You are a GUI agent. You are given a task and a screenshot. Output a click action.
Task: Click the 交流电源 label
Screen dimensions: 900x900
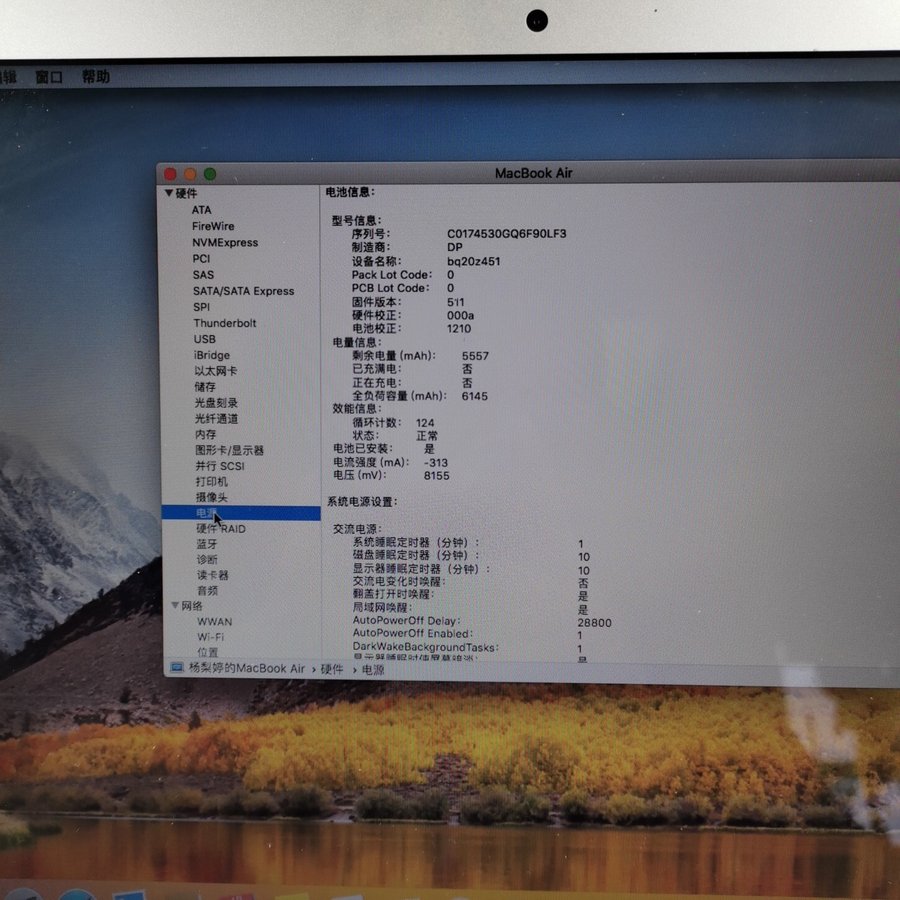coord(357,529)
